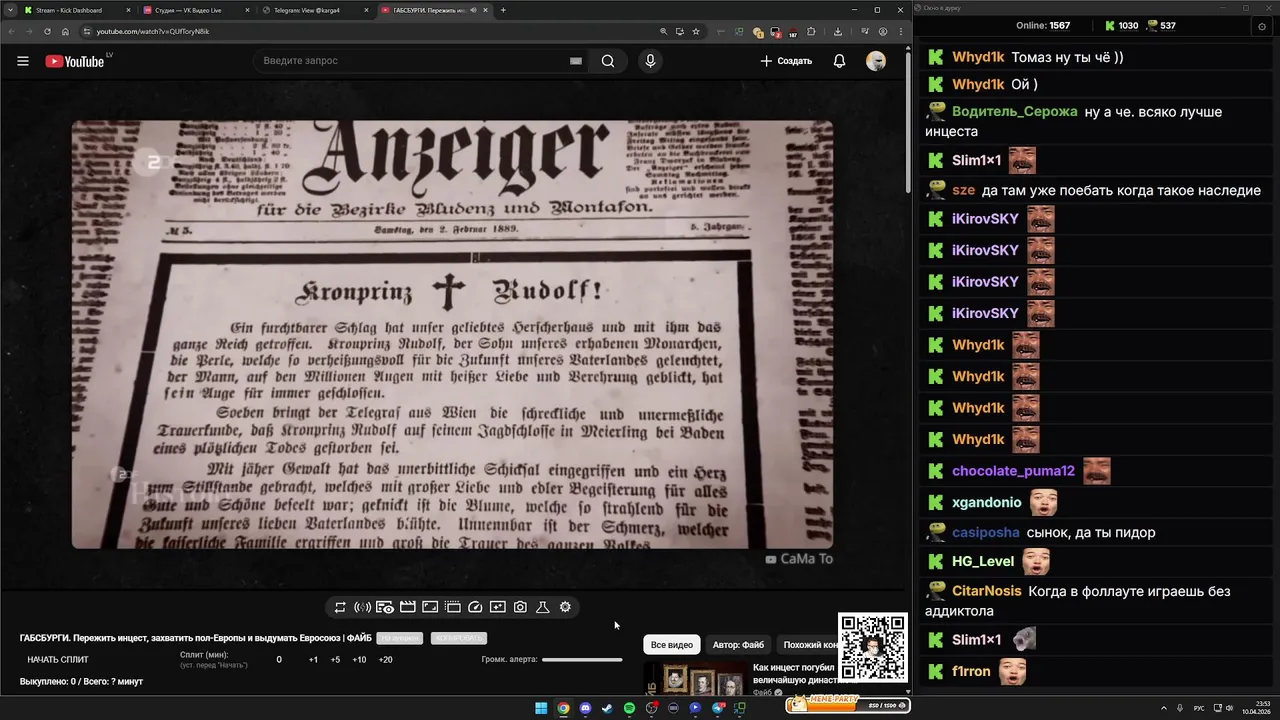
Task: Click username CitarNosis in chat
Action: coord(987,592)
